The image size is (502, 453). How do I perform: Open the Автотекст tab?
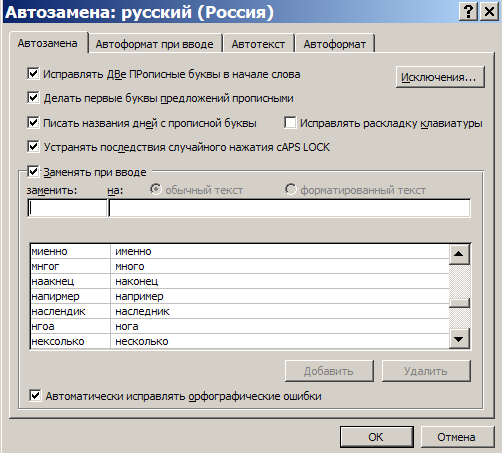point(258,44)
